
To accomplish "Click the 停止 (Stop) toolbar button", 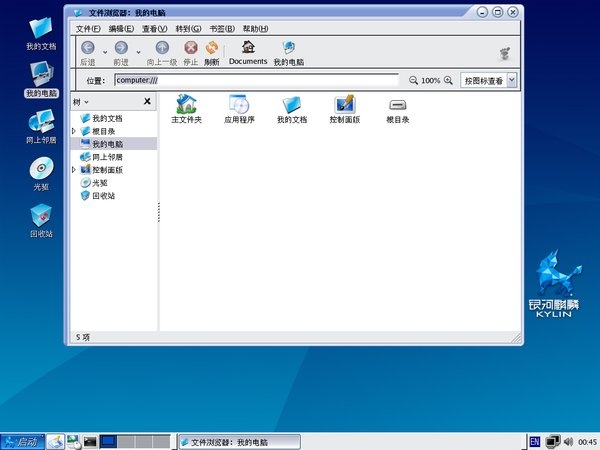I will click(190, 49).
